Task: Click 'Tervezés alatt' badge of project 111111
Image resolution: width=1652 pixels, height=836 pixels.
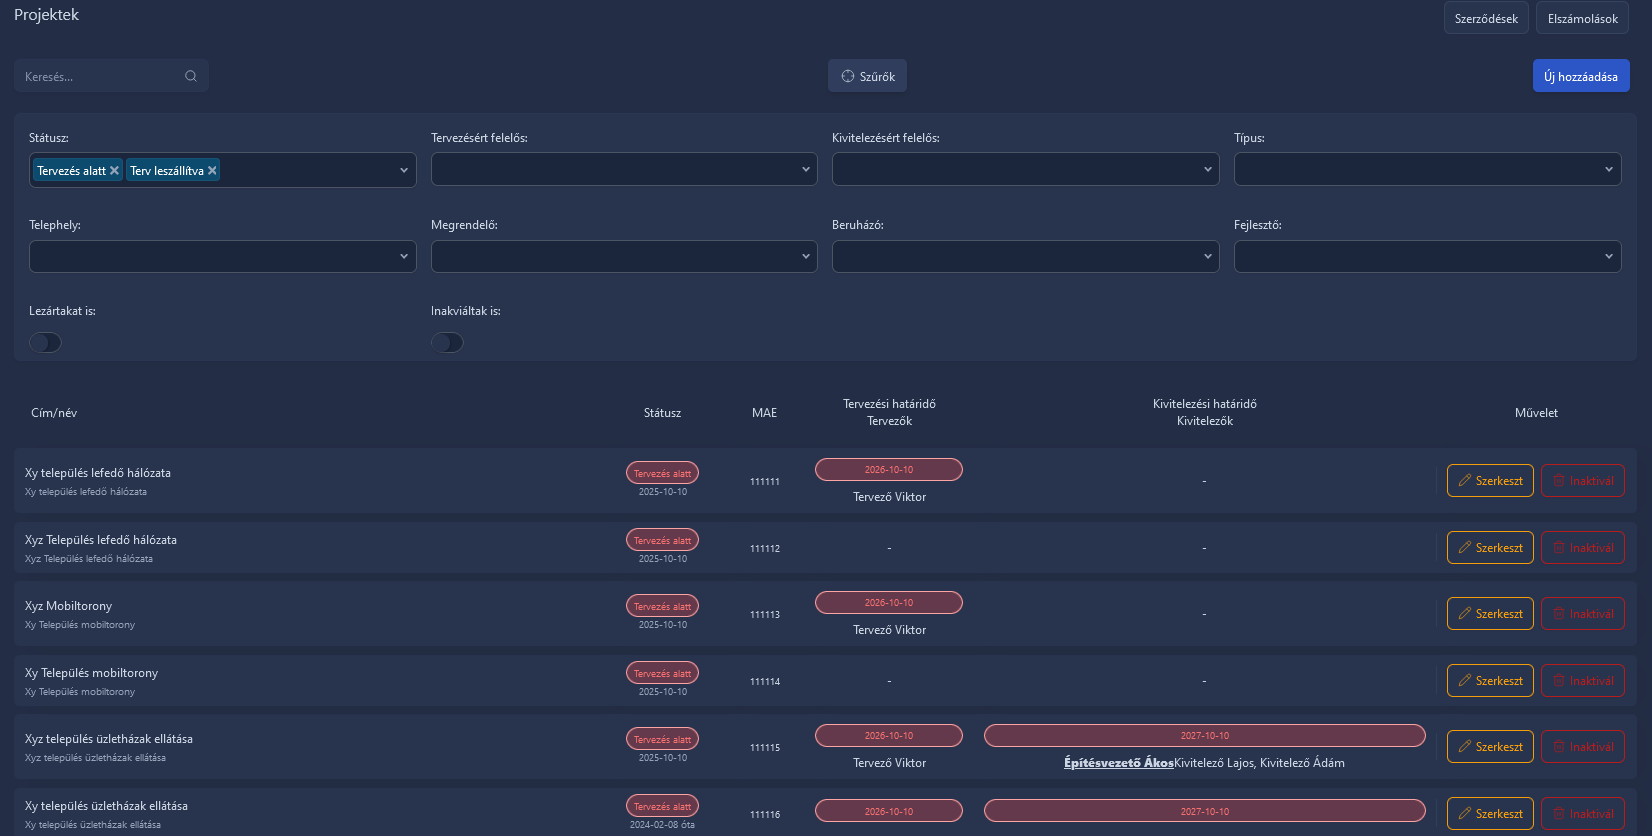Action: 662,473
